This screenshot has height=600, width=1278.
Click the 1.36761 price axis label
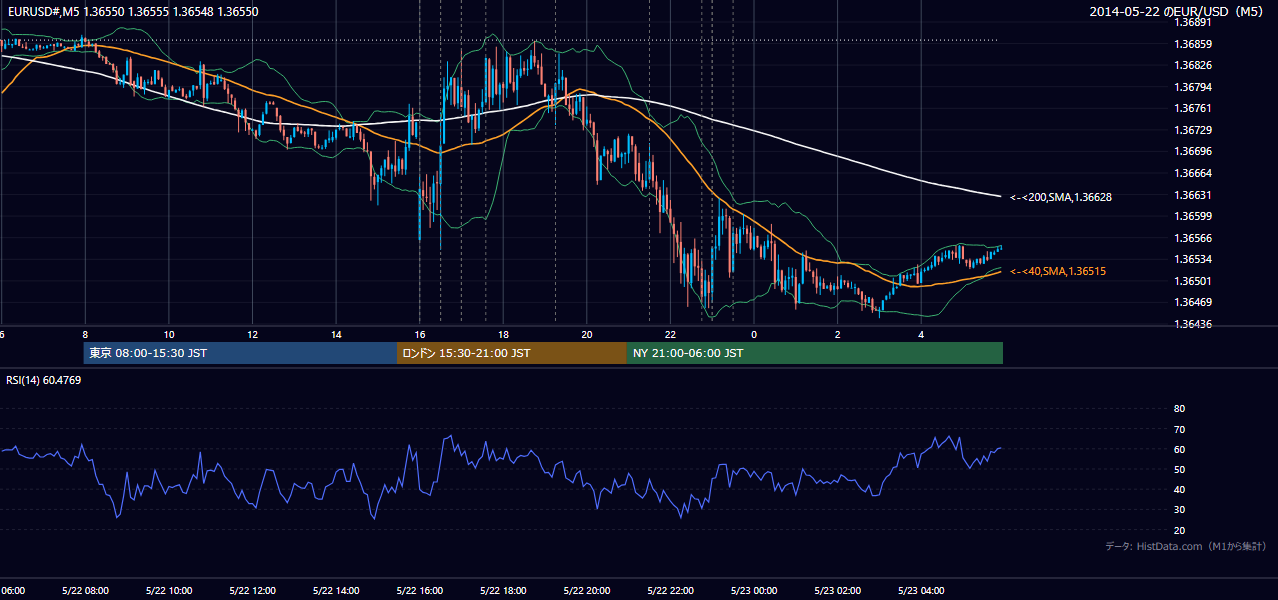tap(1192, 108)
